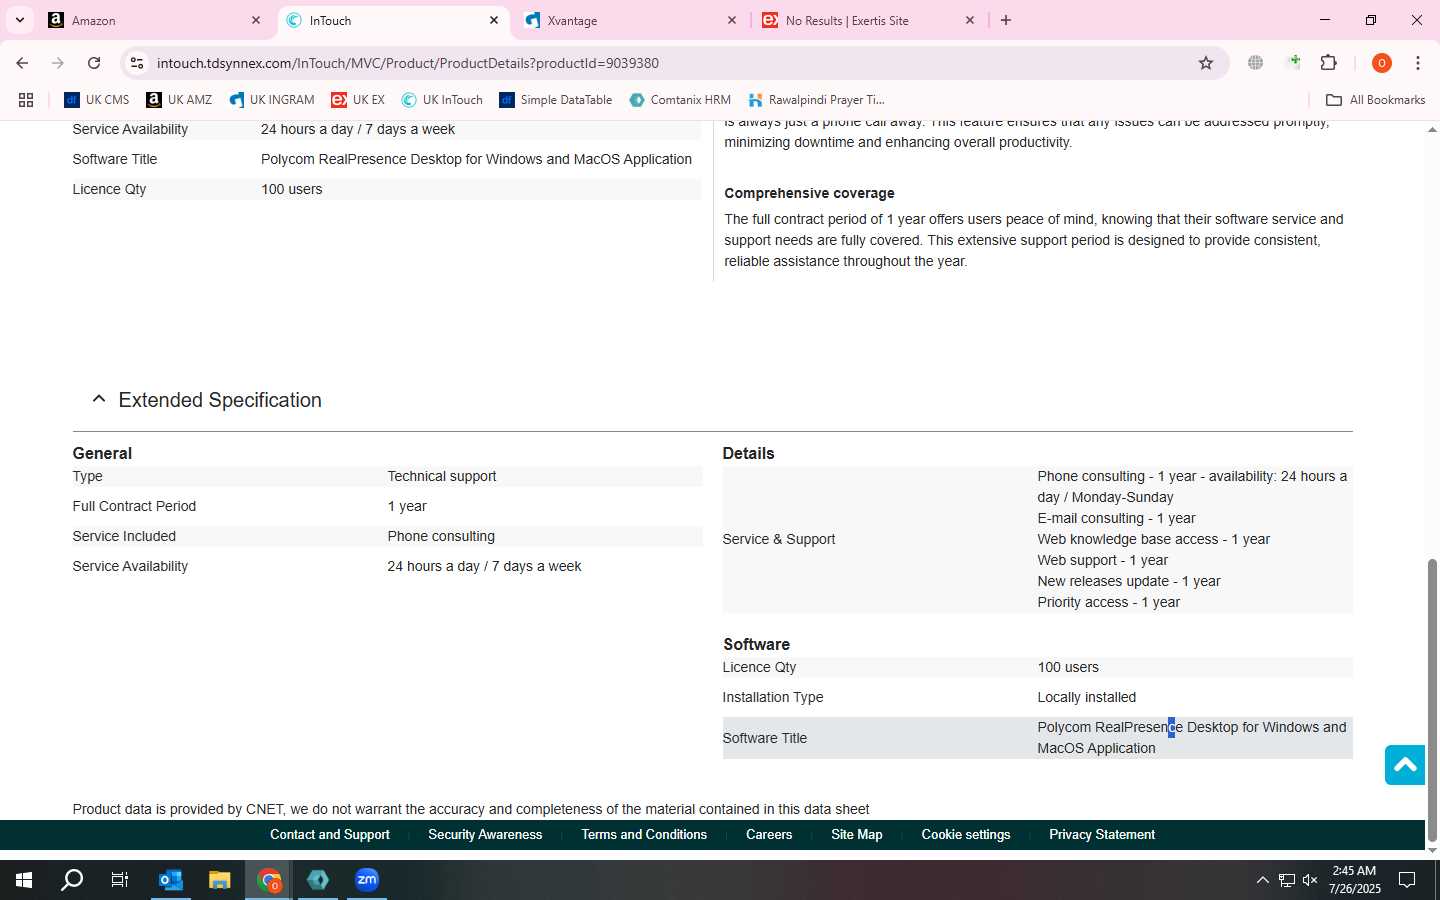Open a new browser tab

pyautogui.click(x=1006, y=20)
